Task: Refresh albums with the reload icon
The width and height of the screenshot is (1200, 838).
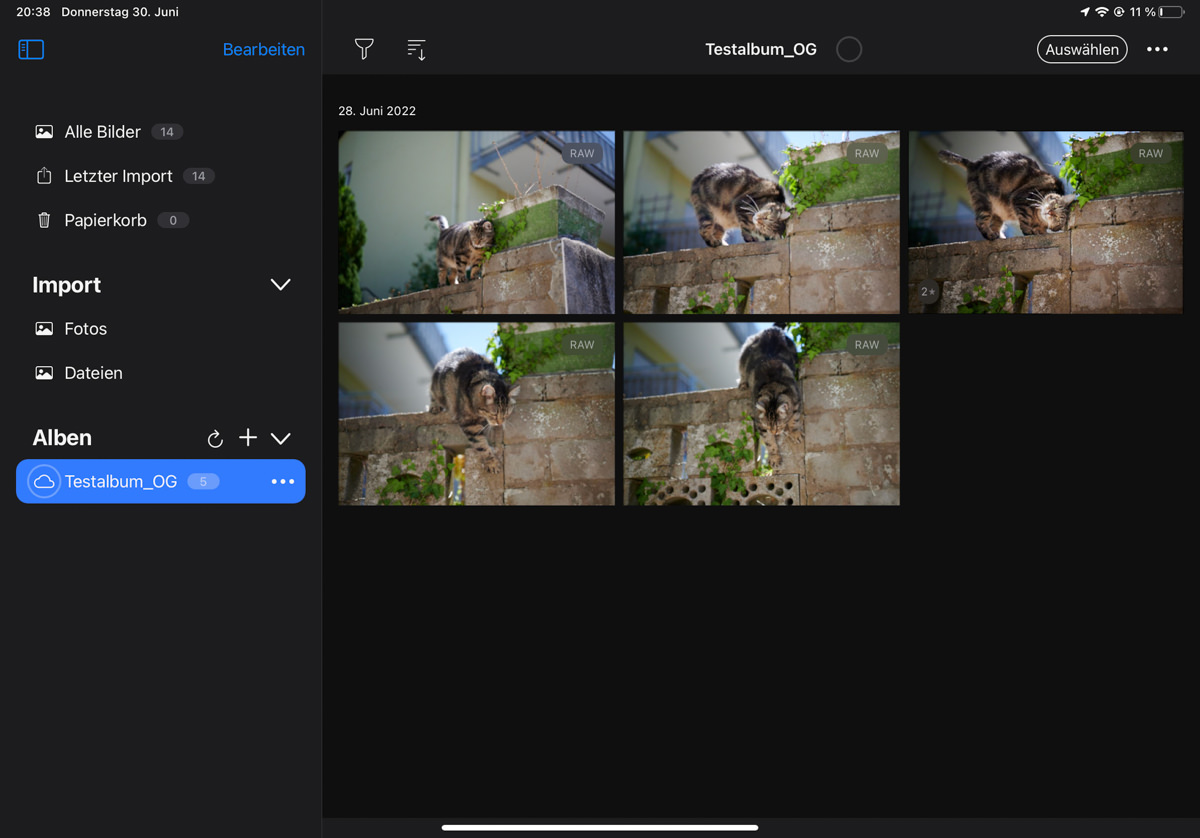Action: coord(215,439)
